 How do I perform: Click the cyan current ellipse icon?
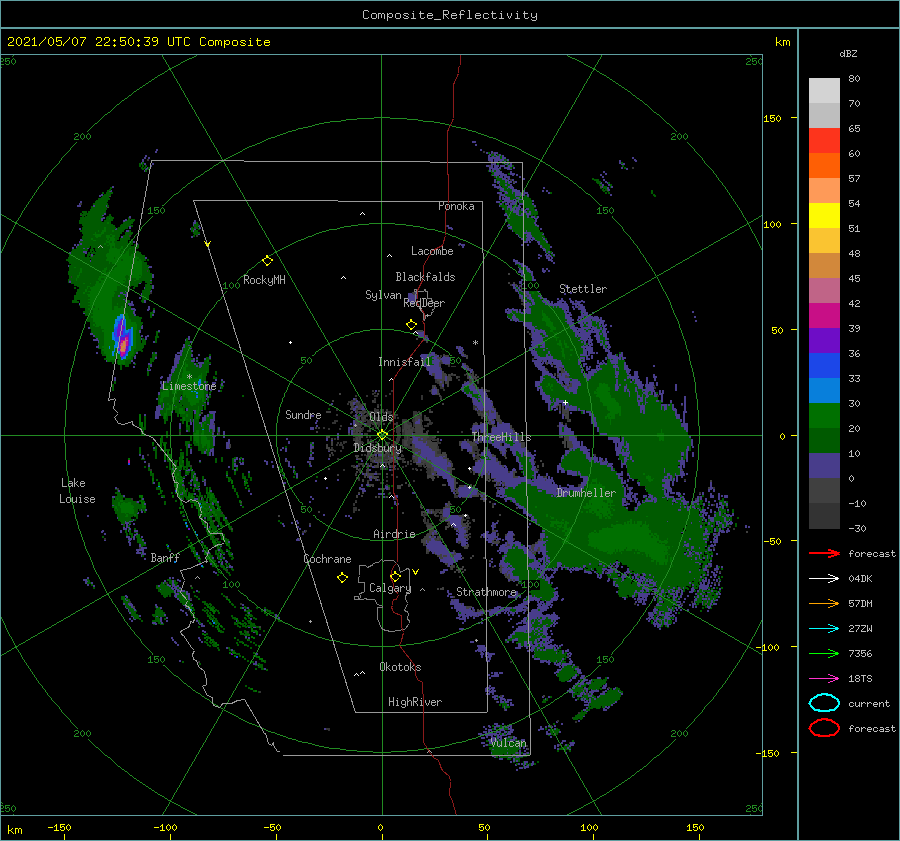[824, 703]
